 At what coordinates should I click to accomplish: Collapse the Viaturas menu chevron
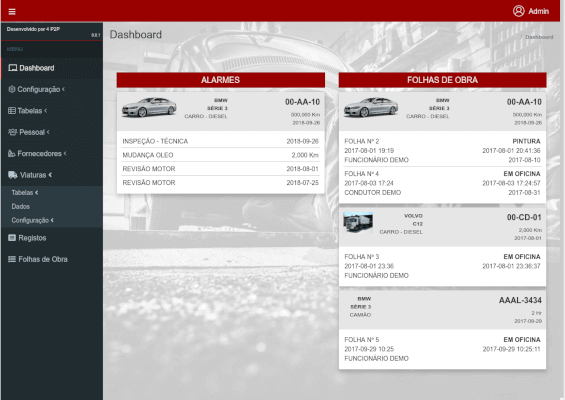point(50,175)
